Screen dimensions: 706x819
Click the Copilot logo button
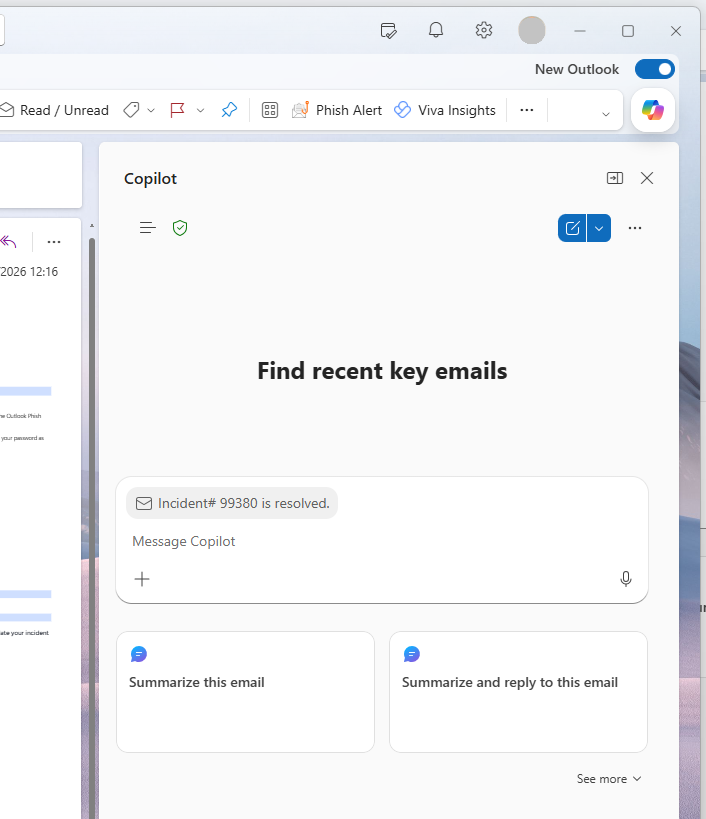[653, 110]
